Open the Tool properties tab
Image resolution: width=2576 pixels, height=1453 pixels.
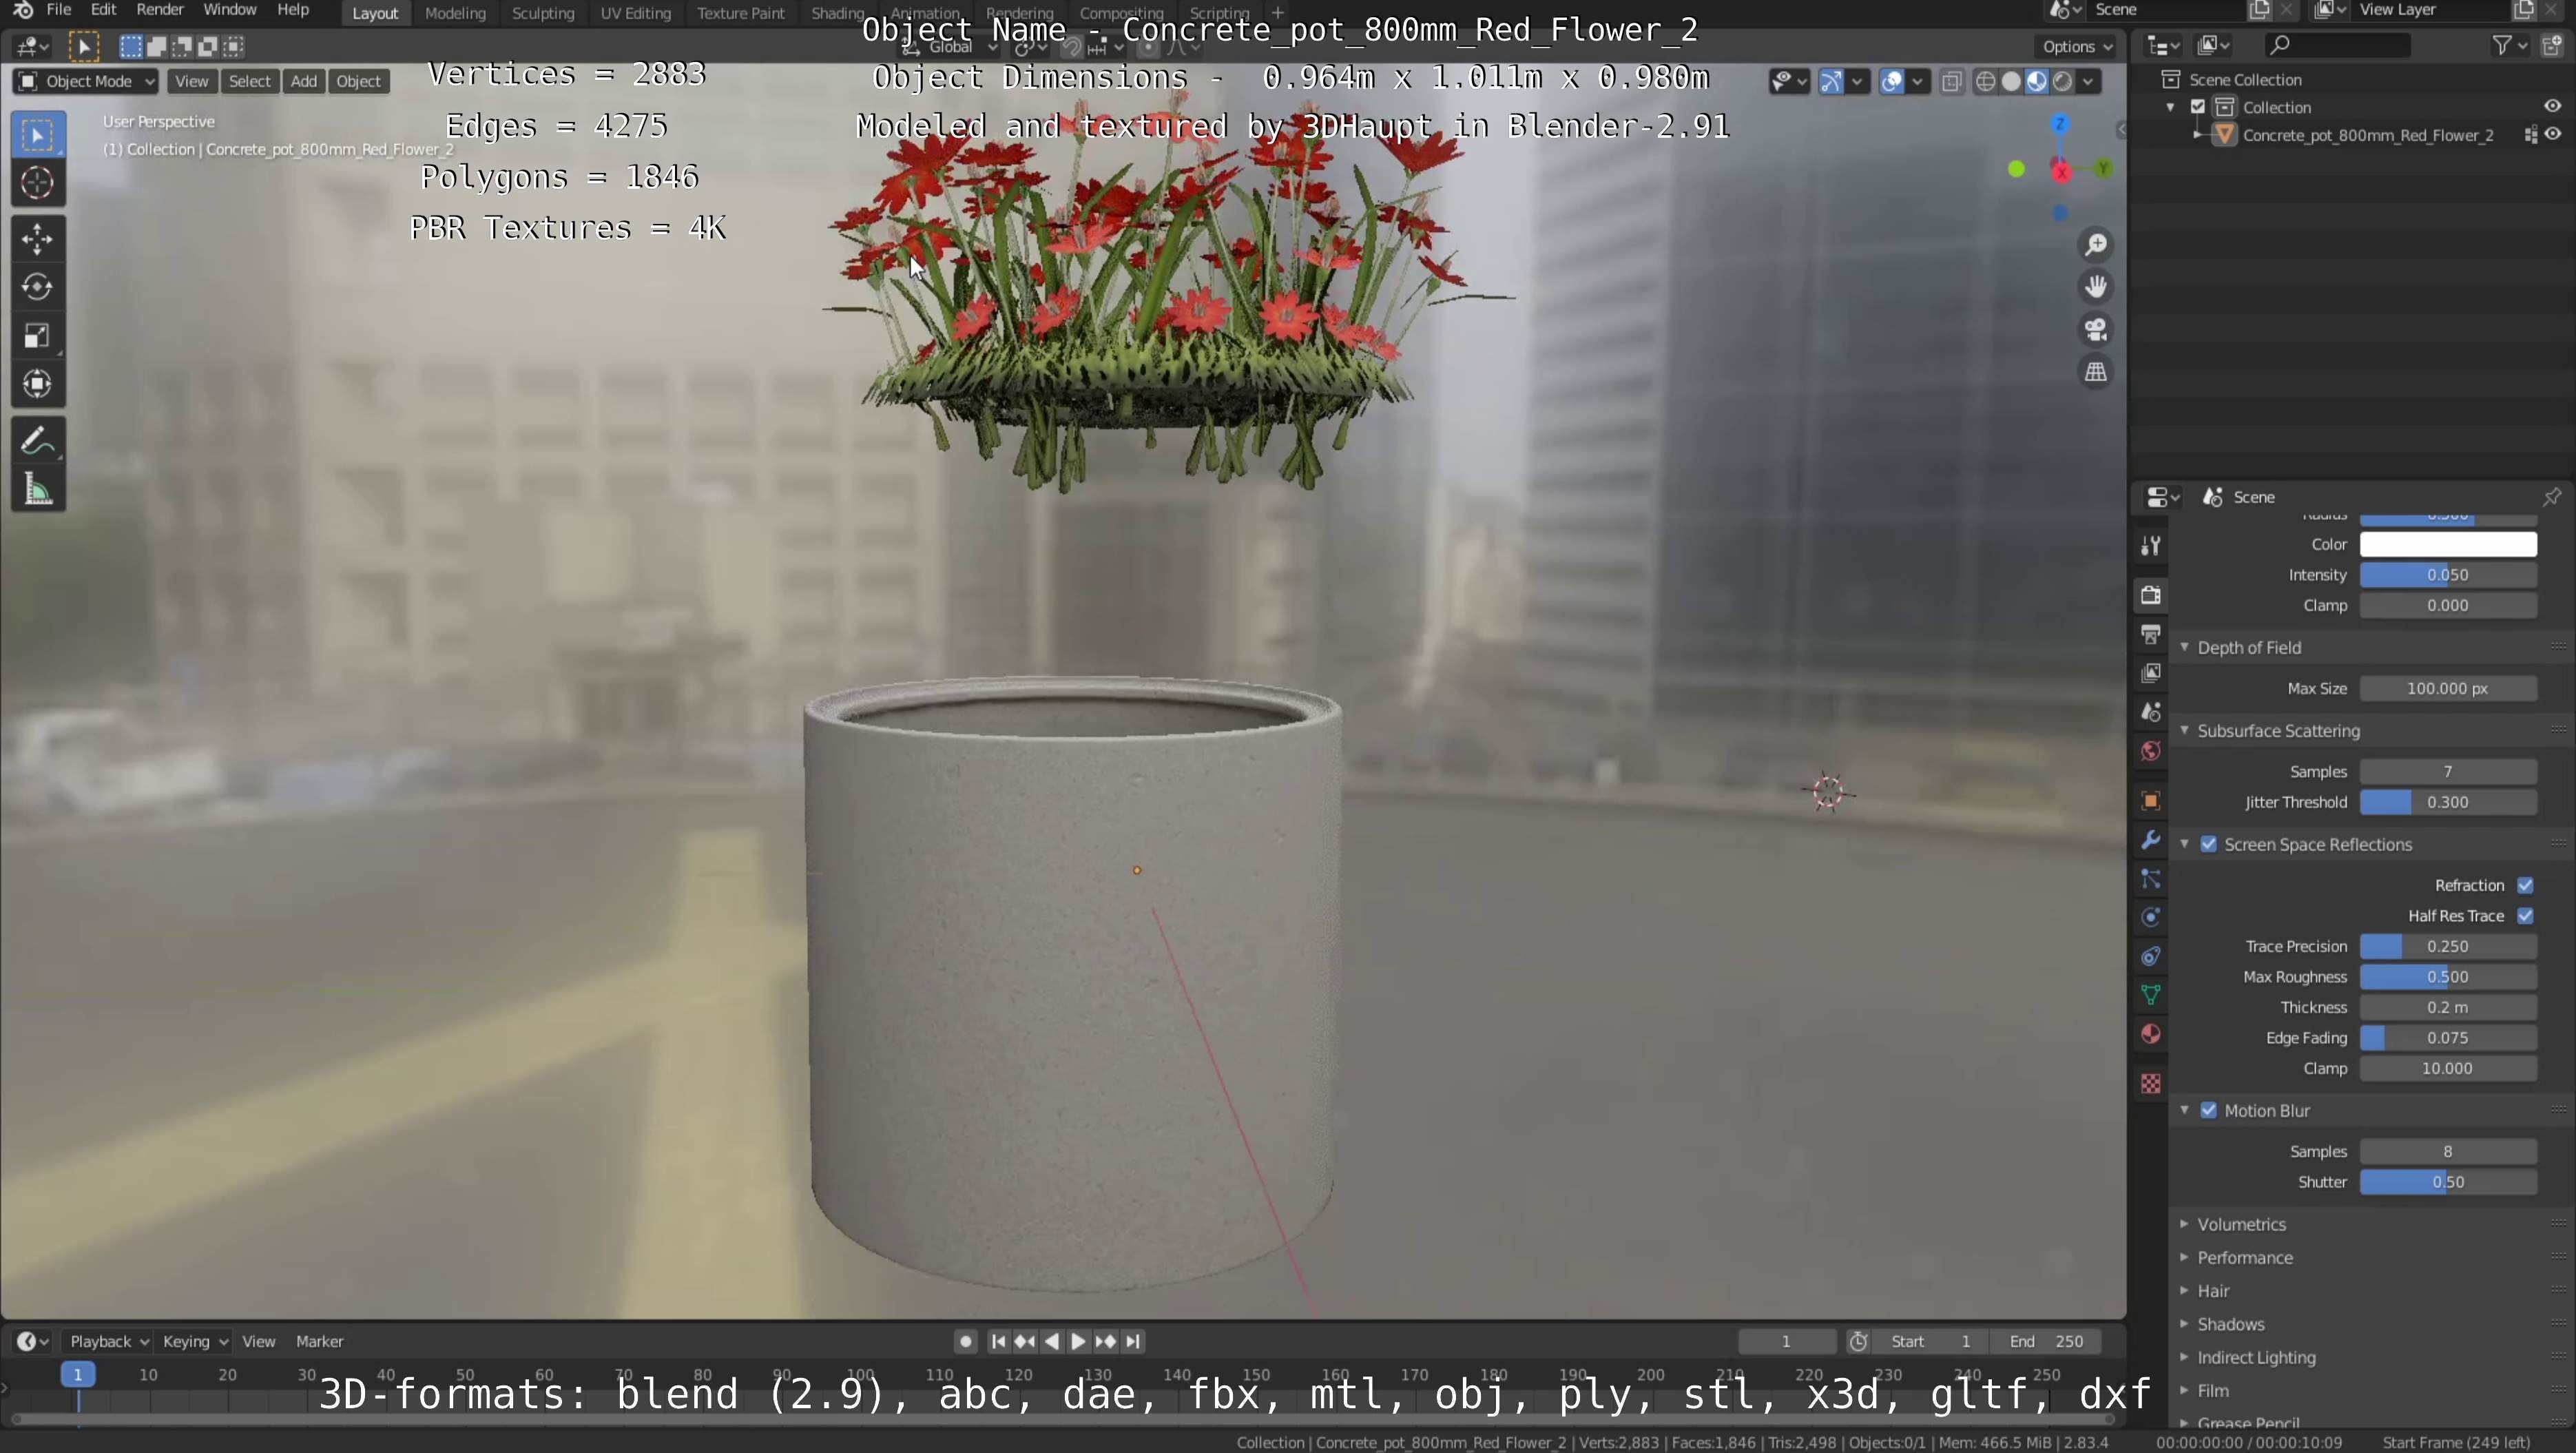(2150, 545)
